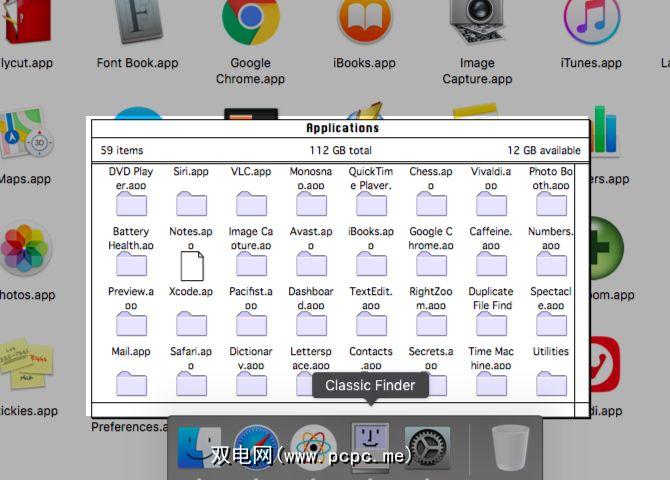
Task: Select the Mail.app folder icon
Action: [131, 383]
